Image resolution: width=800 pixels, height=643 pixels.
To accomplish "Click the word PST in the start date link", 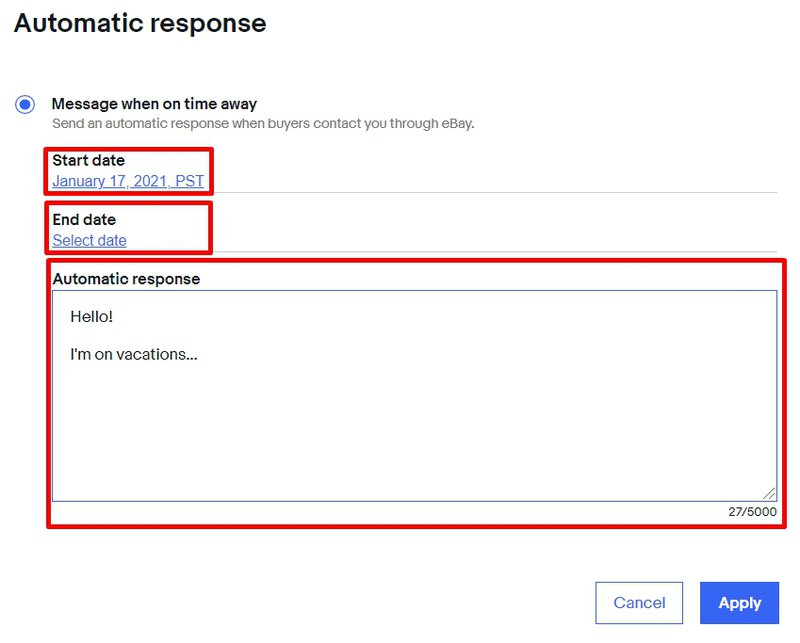I will [x=190, y=181].
